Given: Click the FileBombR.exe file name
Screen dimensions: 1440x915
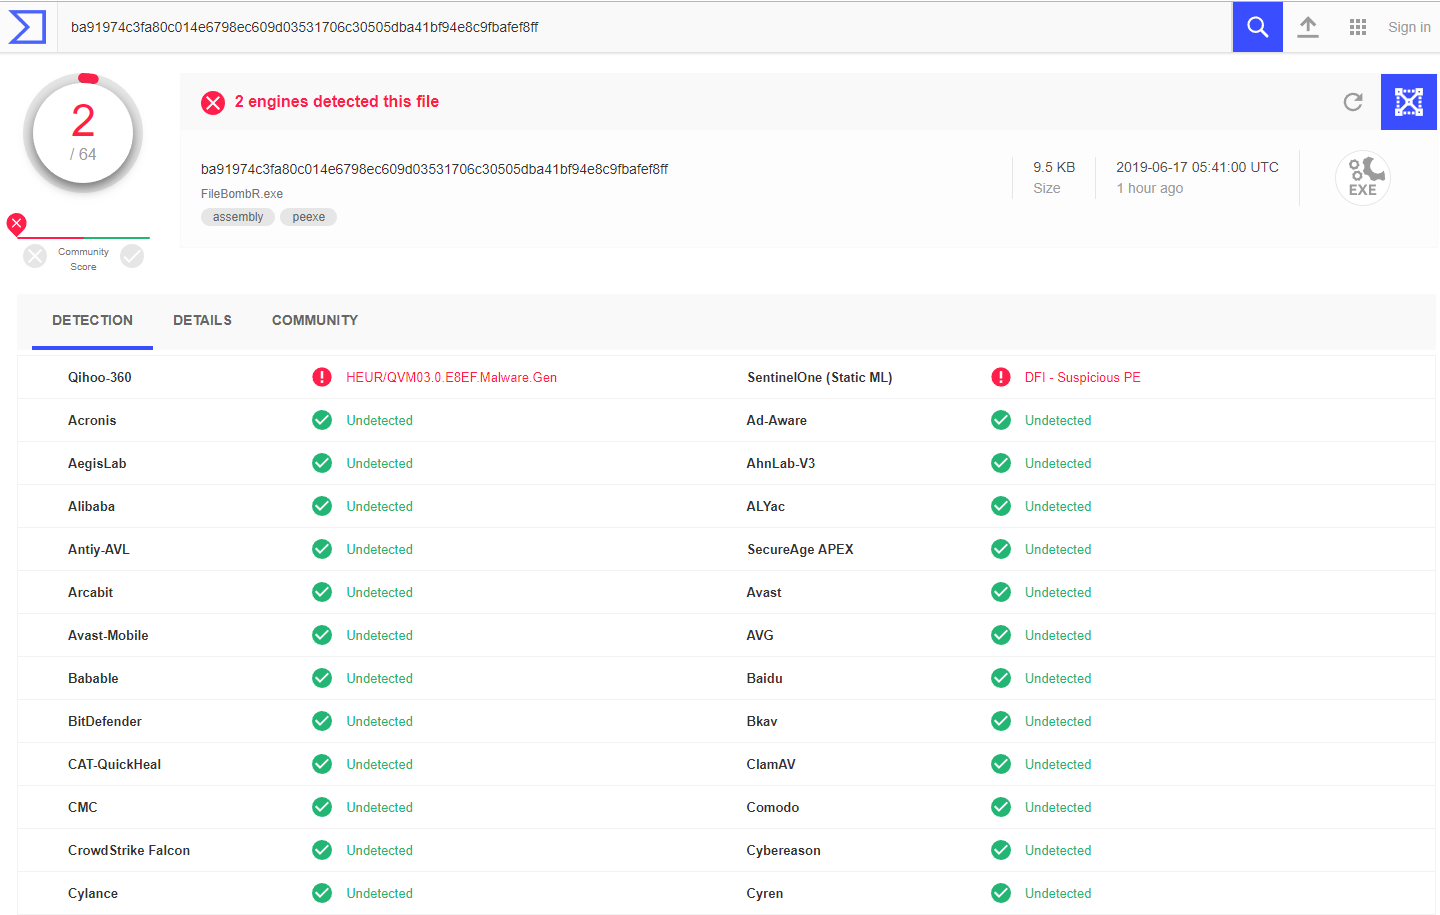Looking at the screenshot, I should point(242,194).
